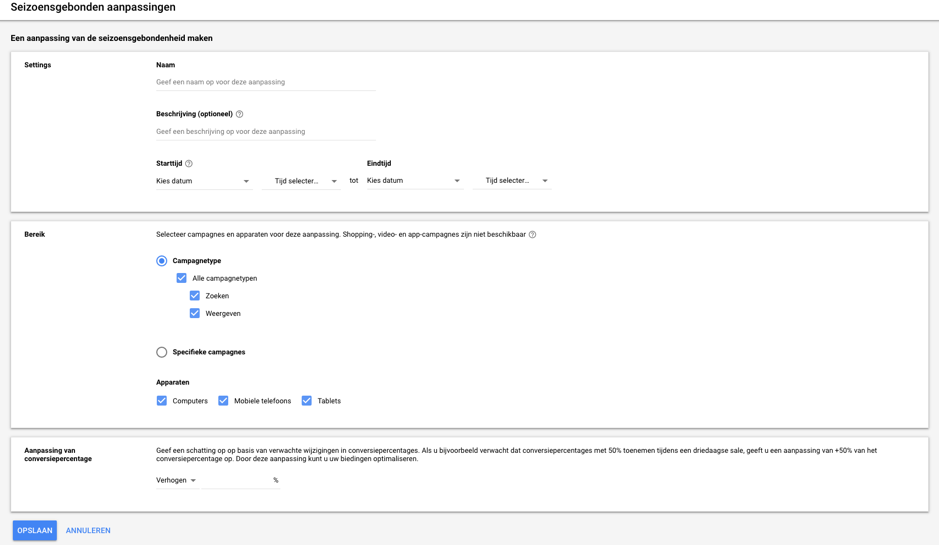Image resolution: width=939 pixels, height=545 pixels.
Task: Click help icon next to Beschrijving (optioneel)
Action: [x=239, y=114]
